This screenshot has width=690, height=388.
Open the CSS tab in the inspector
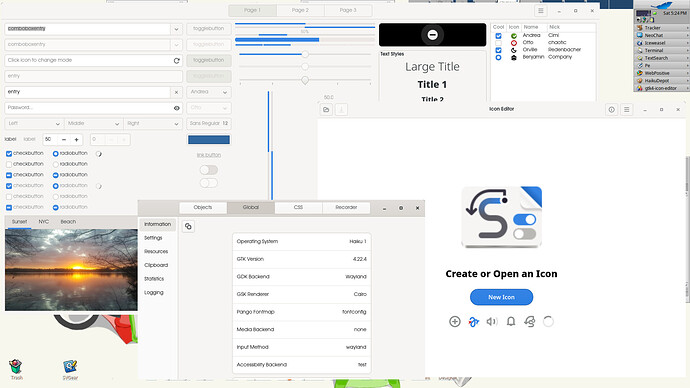click(298, 207)
